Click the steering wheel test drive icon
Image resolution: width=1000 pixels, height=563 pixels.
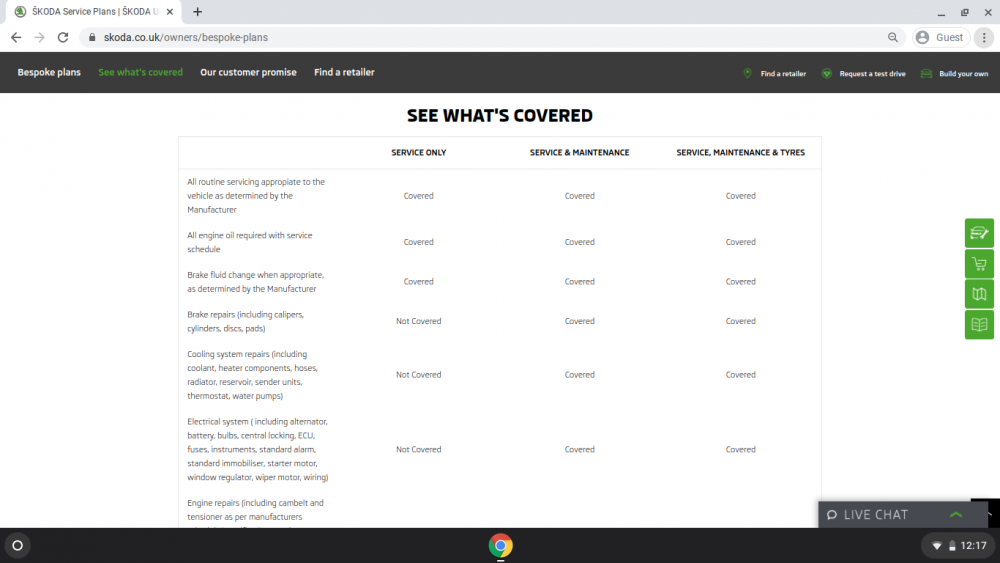(827, 73)
